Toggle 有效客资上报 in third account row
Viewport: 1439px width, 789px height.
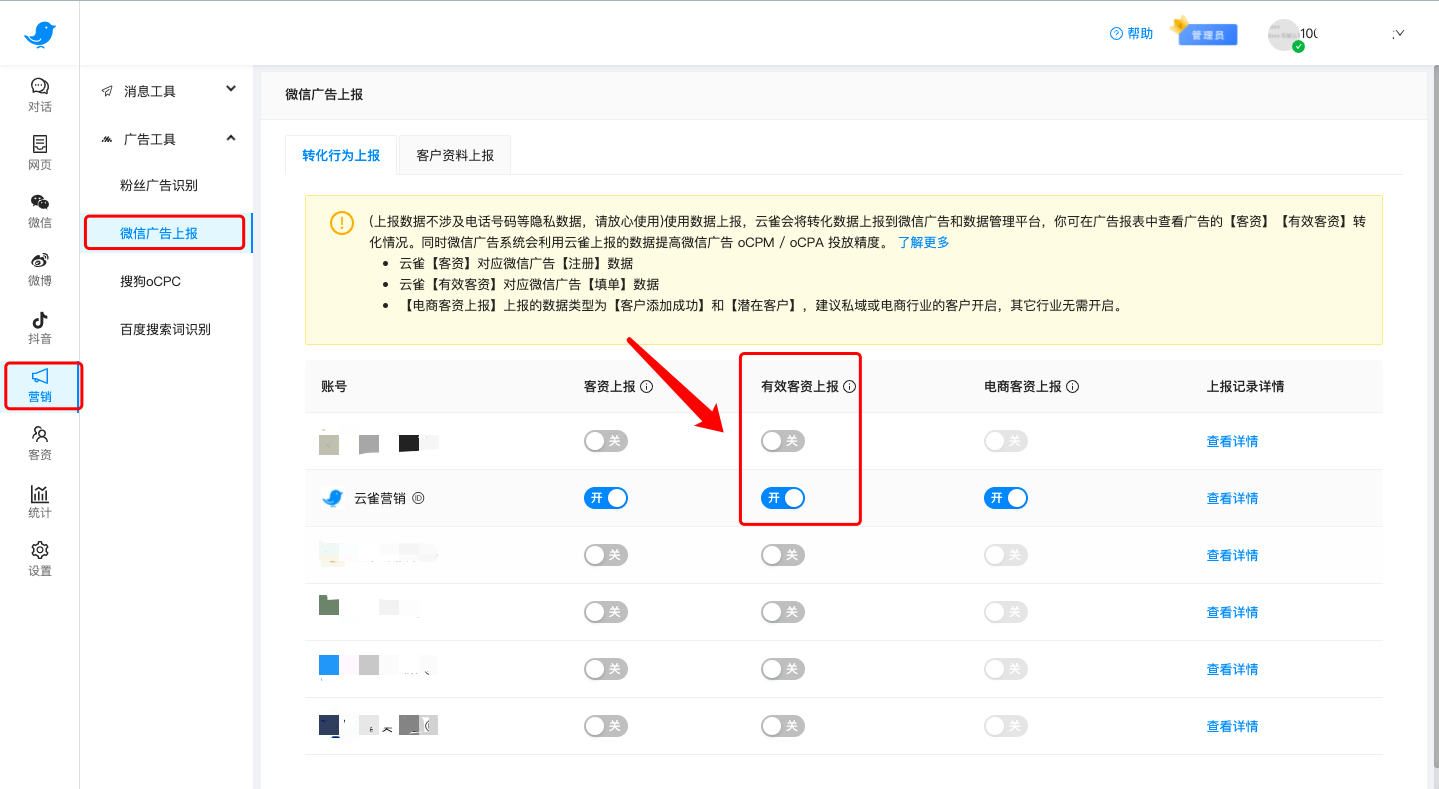[783, 555]
